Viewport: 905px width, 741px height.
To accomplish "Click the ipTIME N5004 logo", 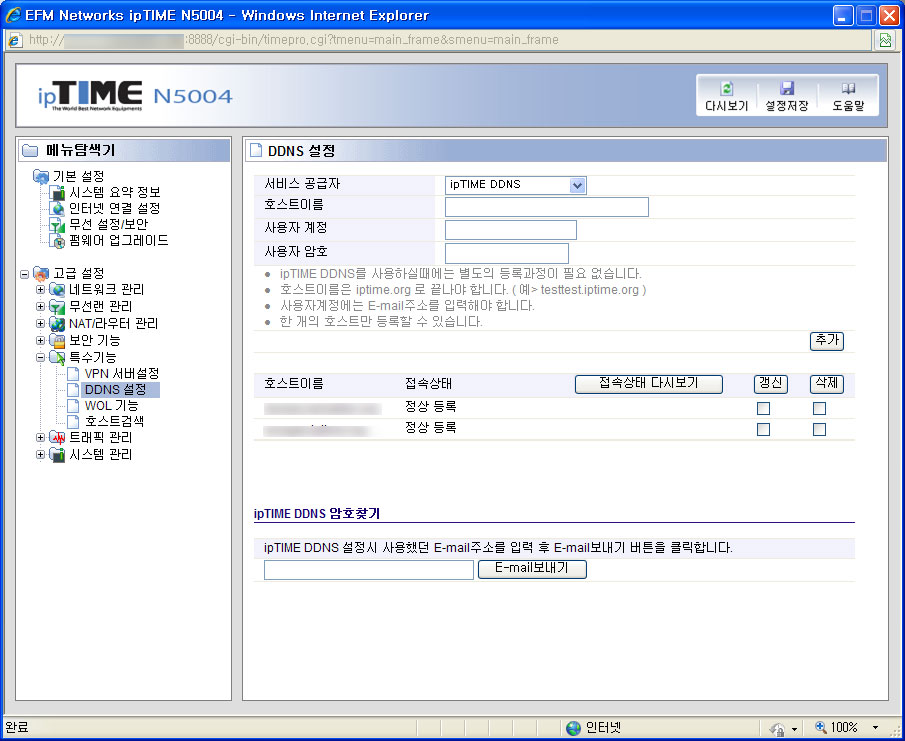I will coord(135,96).
